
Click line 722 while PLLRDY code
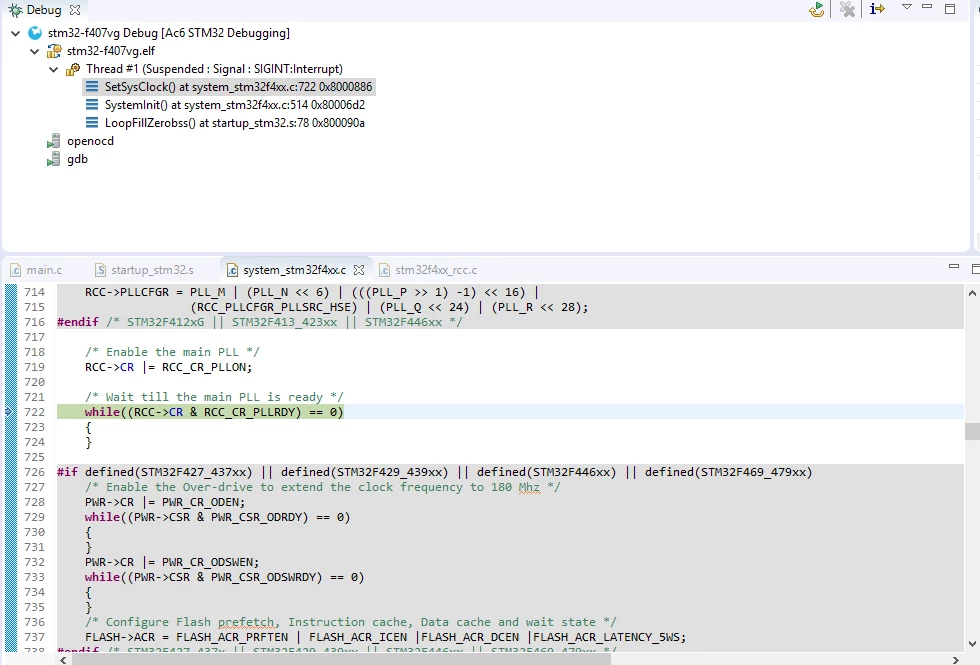(x=214, y=412)
